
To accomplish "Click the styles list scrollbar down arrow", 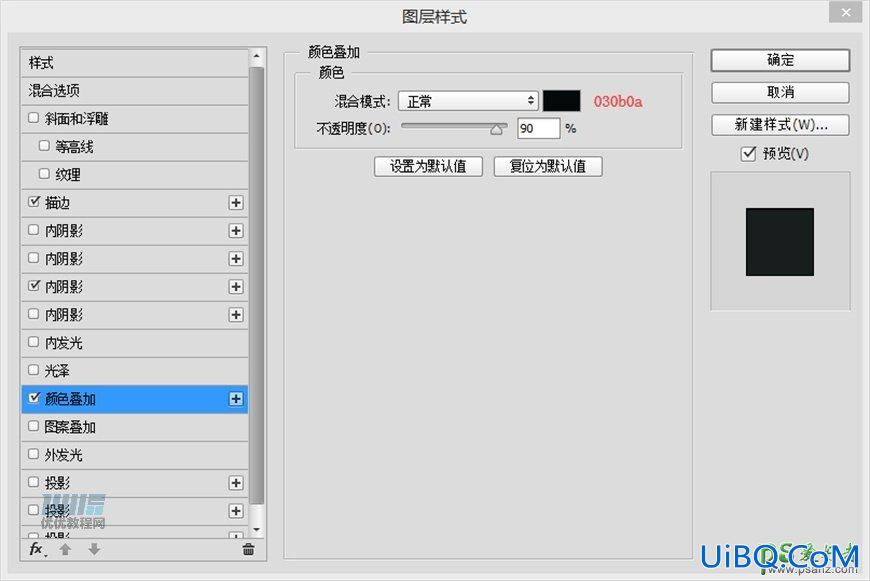I will click(256, 530).
